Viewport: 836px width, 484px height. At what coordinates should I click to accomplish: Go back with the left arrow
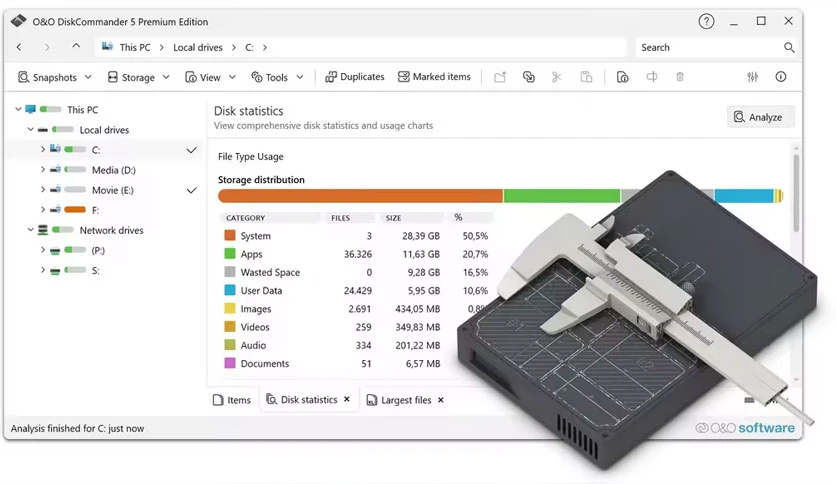pos(19,47)
